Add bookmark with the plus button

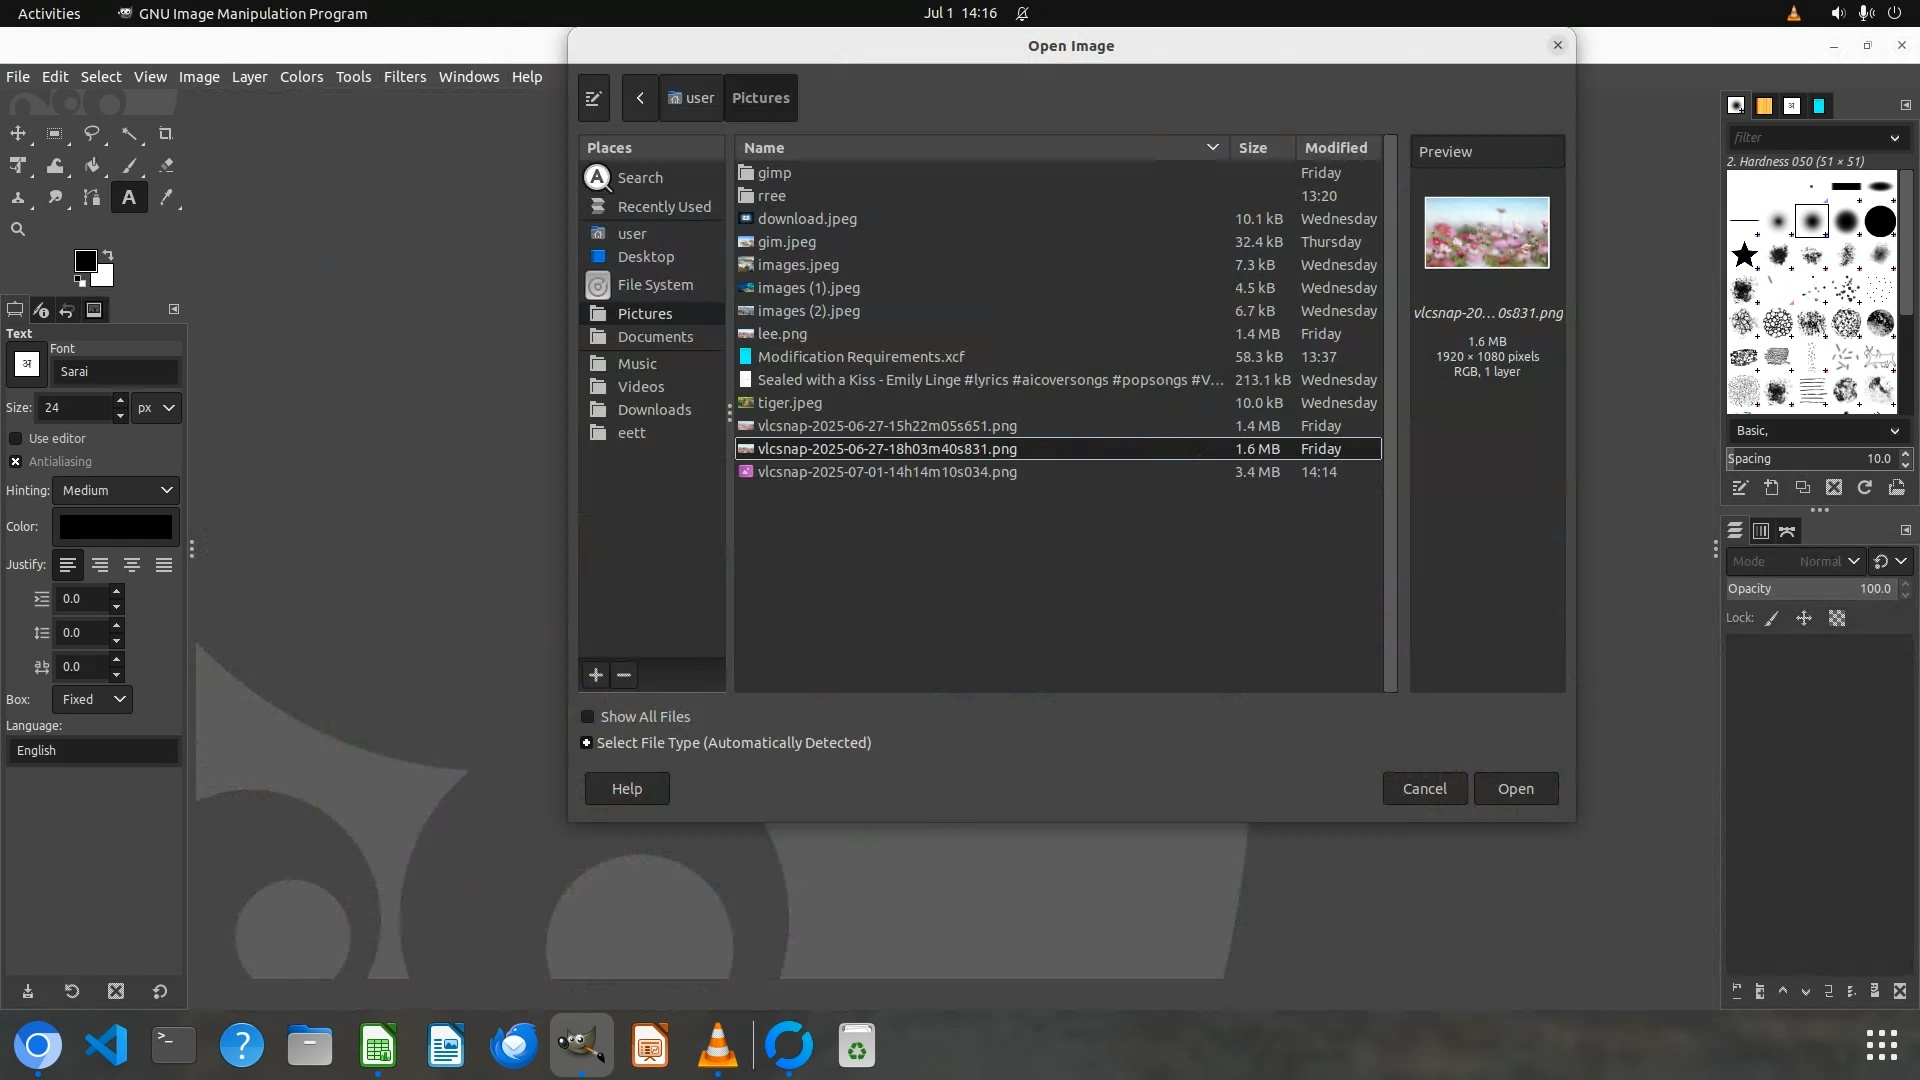tap(596, 675)
